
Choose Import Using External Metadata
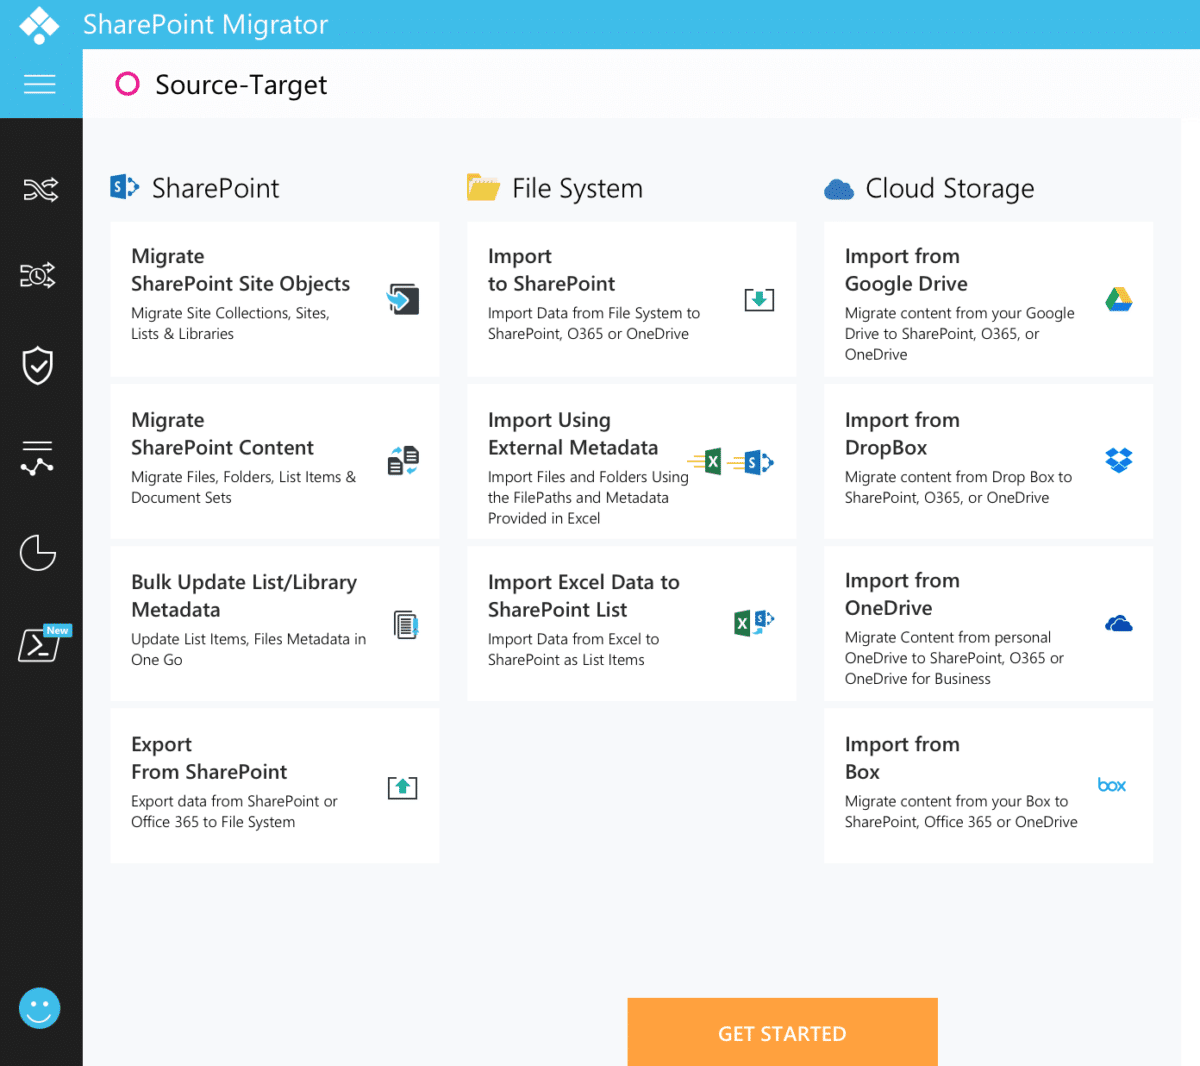[x=631, y=461]
